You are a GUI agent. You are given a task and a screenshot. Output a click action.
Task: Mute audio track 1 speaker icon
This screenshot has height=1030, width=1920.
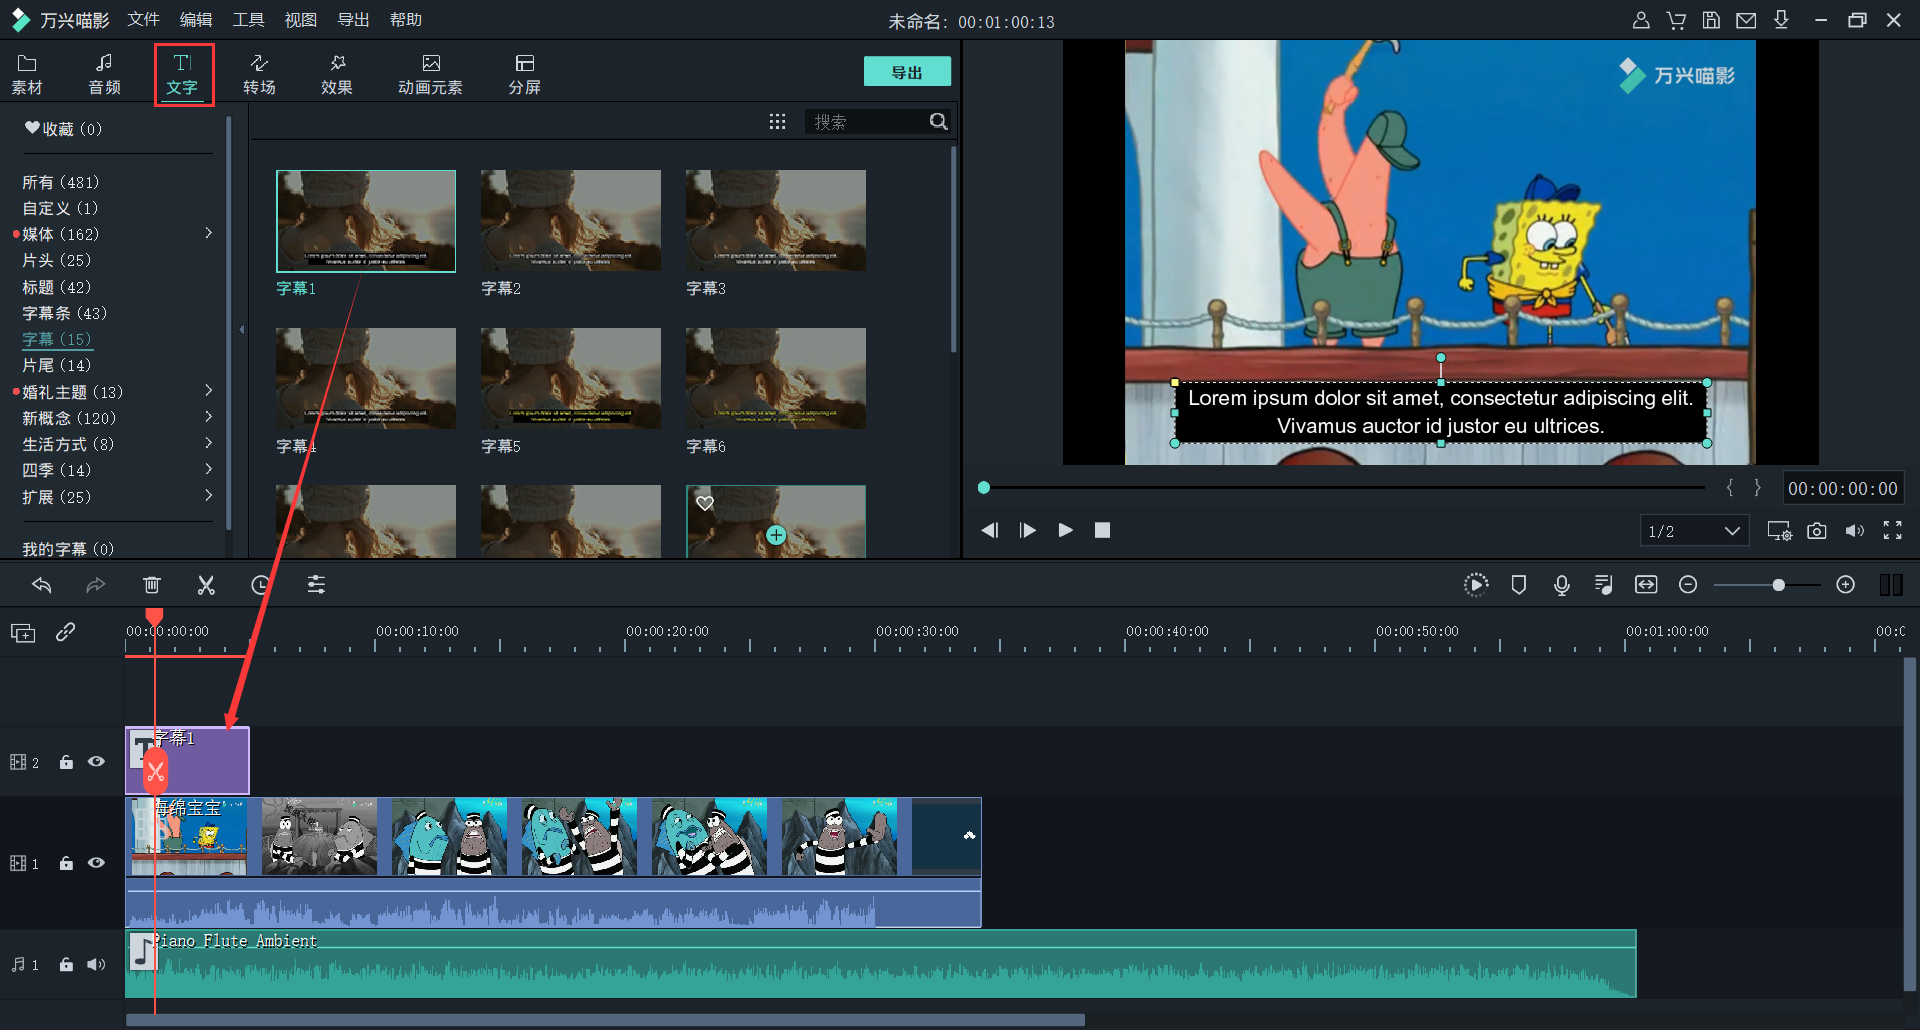pos(96,964)
